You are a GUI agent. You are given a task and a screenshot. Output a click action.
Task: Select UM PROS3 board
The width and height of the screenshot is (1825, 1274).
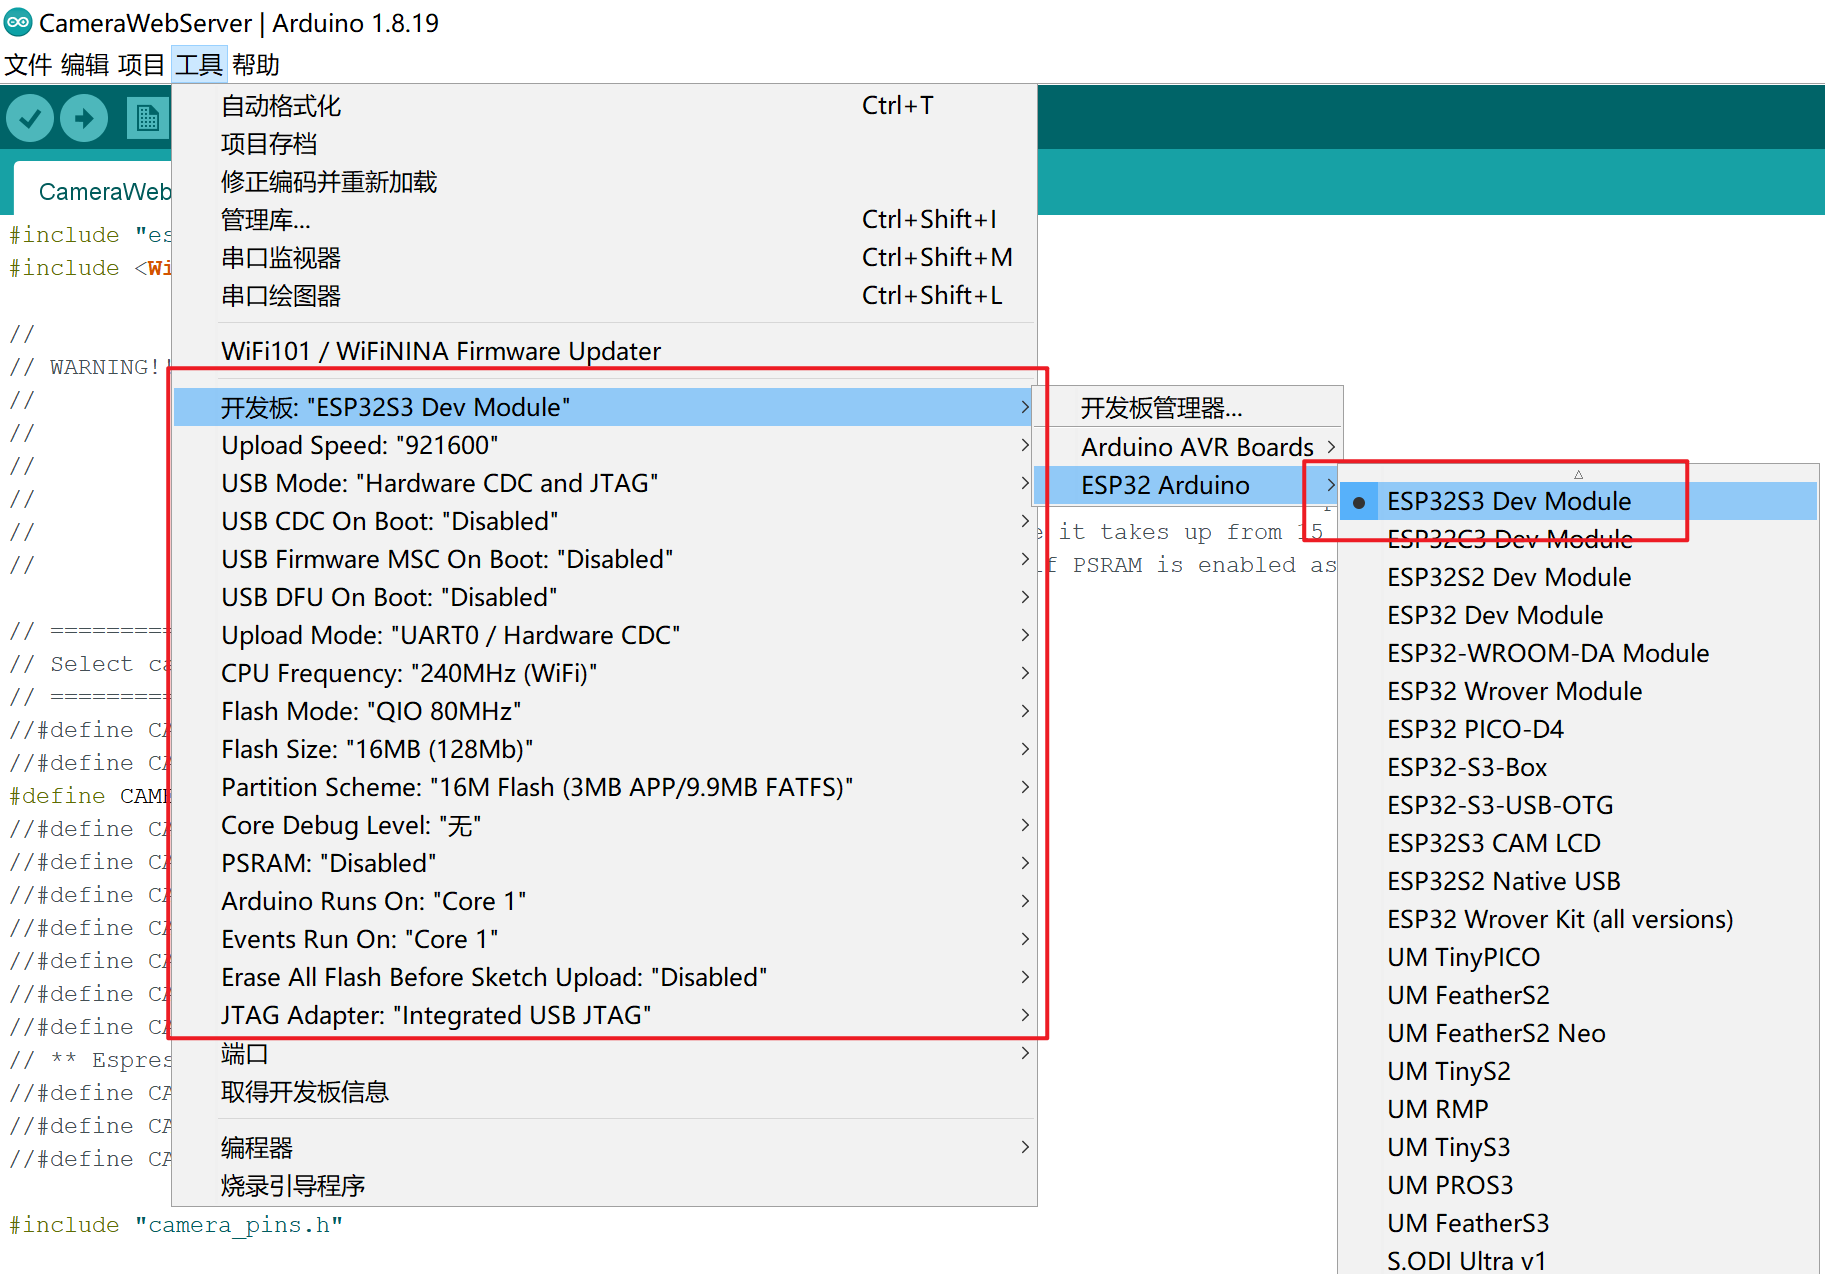tap(1578, 1185)
